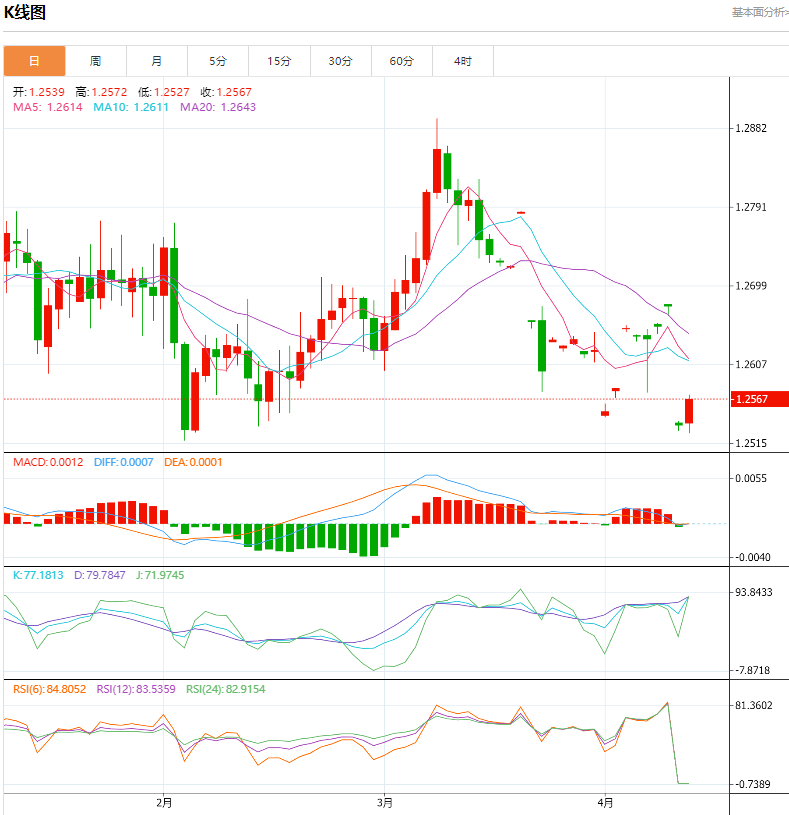Click the MA10 indicator label
Image resolution: width=789 pixels, height=815 pixels.
coord(132,107)
